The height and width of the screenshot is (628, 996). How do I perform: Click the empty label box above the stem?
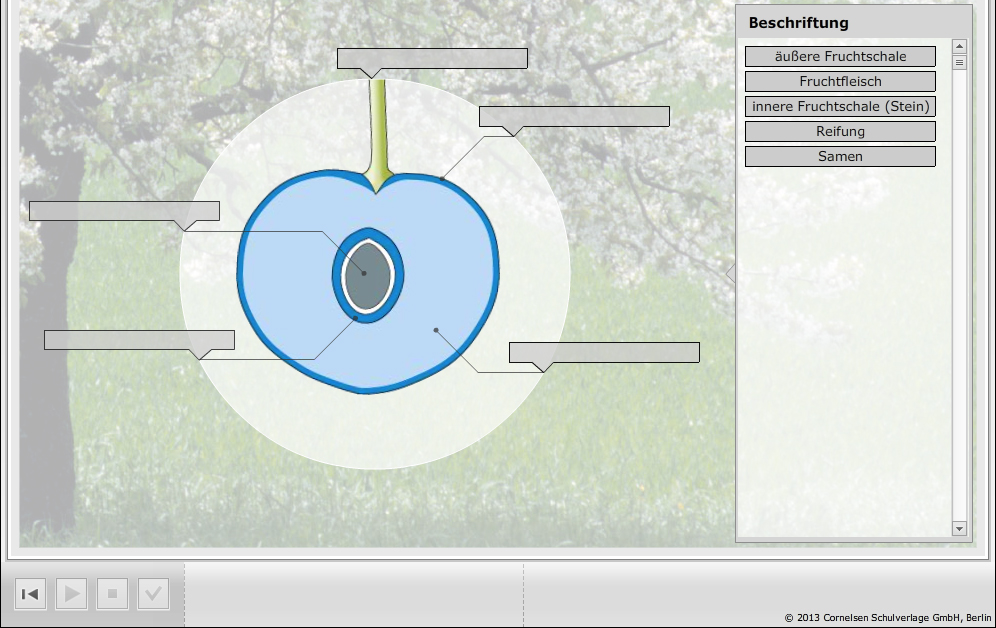[432, 59]
